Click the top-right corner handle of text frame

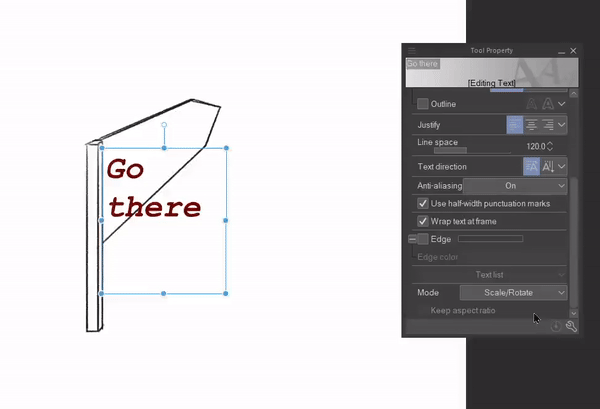[x=226, y=148]
